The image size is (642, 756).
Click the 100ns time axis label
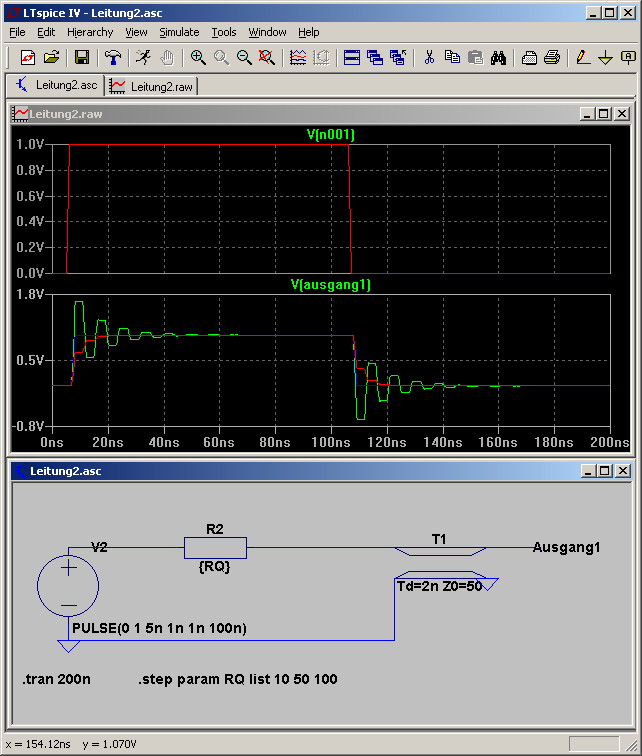coord(331,442)
